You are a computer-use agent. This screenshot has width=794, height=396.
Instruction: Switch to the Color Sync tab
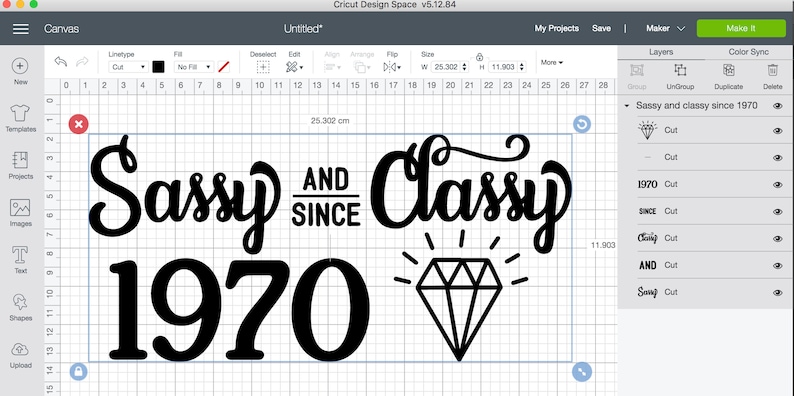tap(748, 52)
